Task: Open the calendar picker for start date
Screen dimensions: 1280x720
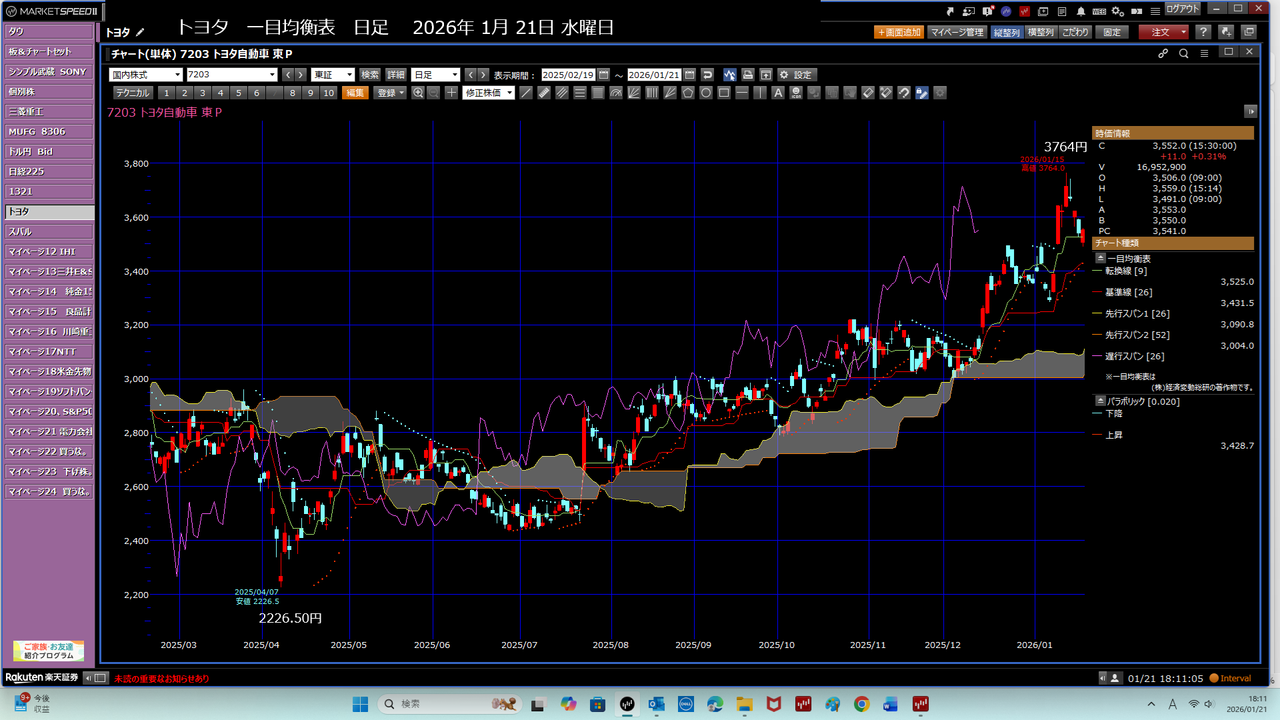Action: pos(603,75)
